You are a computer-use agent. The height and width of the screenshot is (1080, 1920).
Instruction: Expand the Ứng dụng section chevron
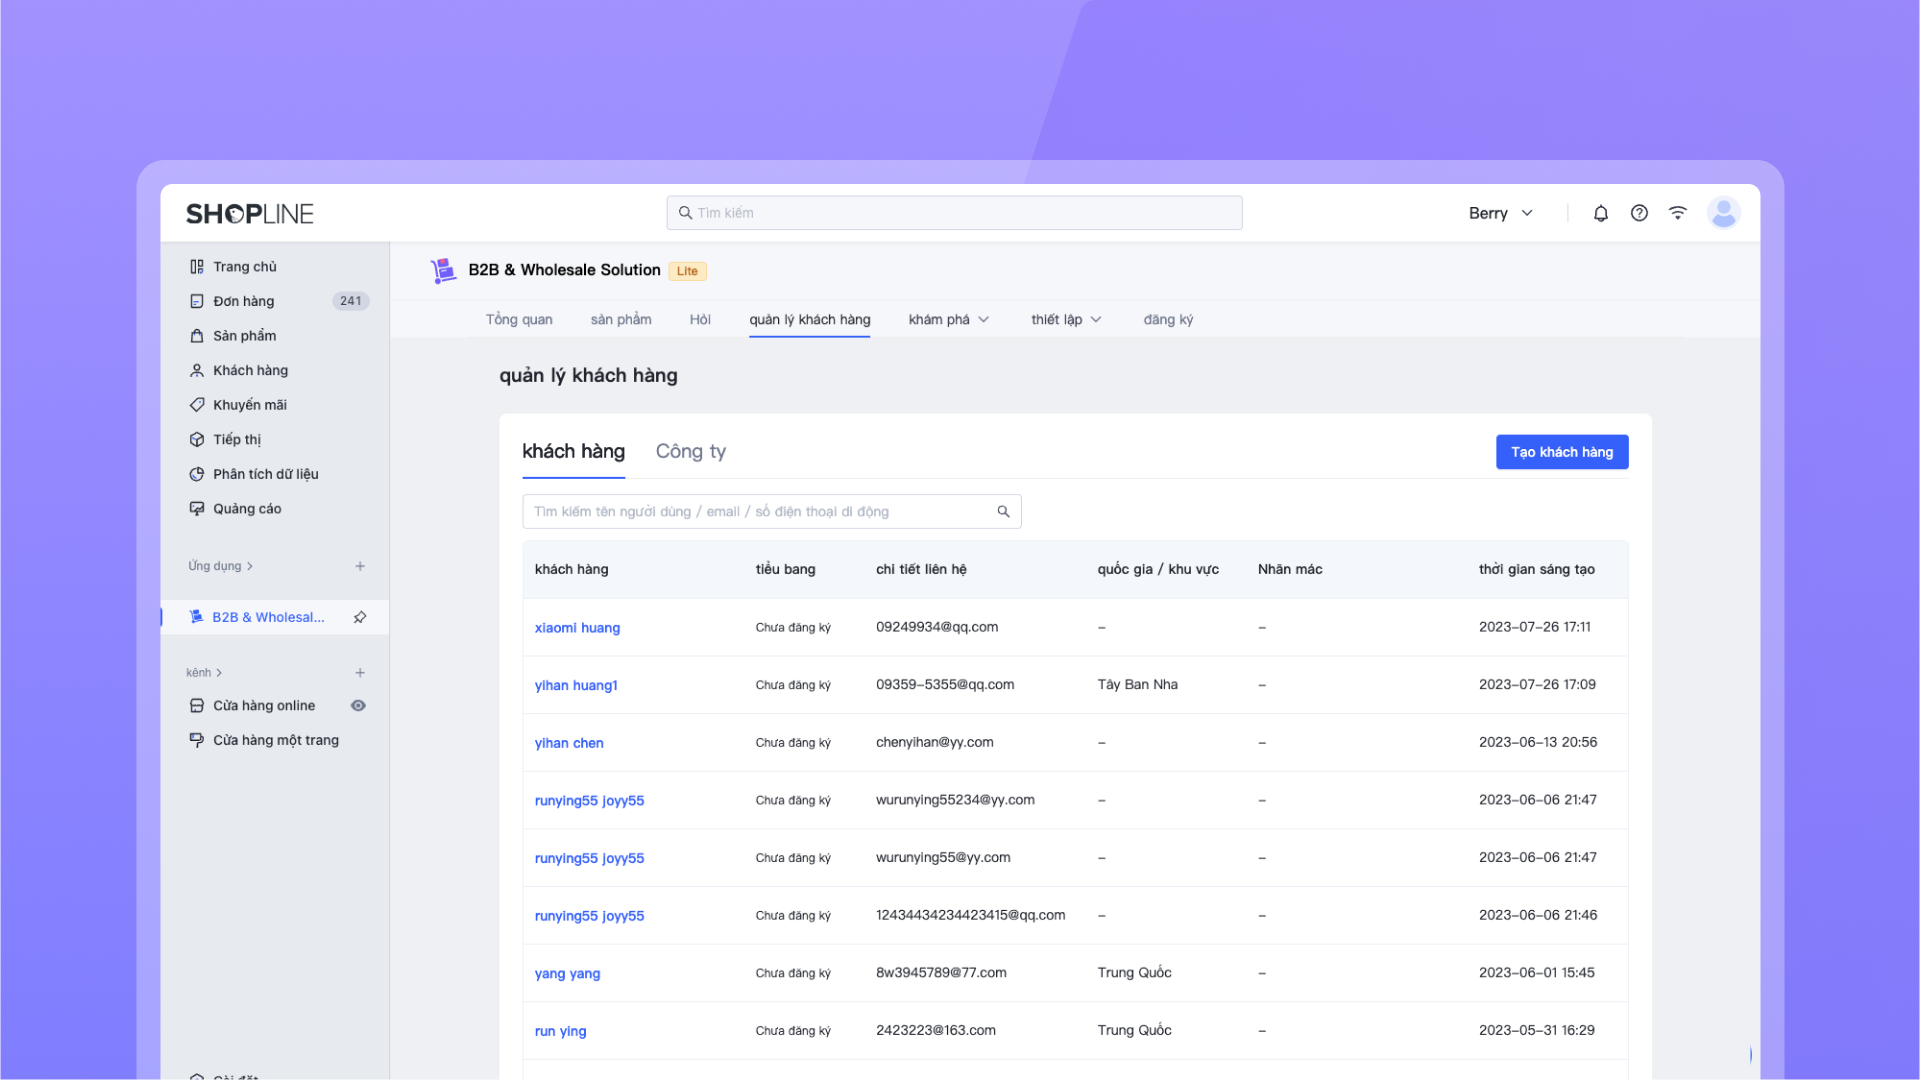click(x=250, y=566)
